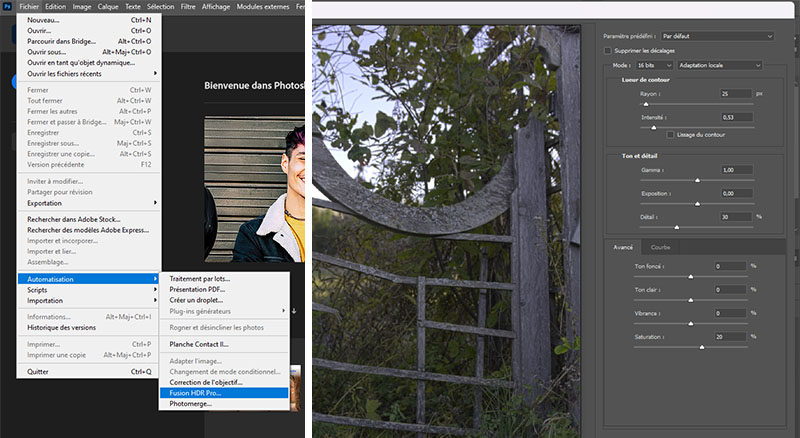Adjust the Exposition slider

[697, 204]
